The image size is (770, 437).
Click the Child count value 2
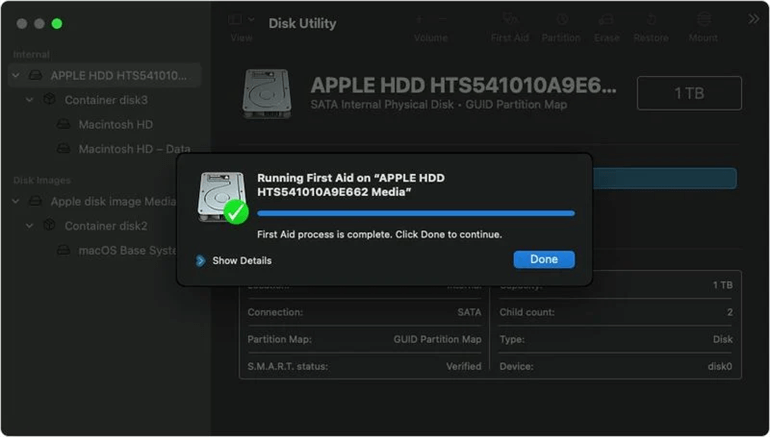[x=730, y=312]
